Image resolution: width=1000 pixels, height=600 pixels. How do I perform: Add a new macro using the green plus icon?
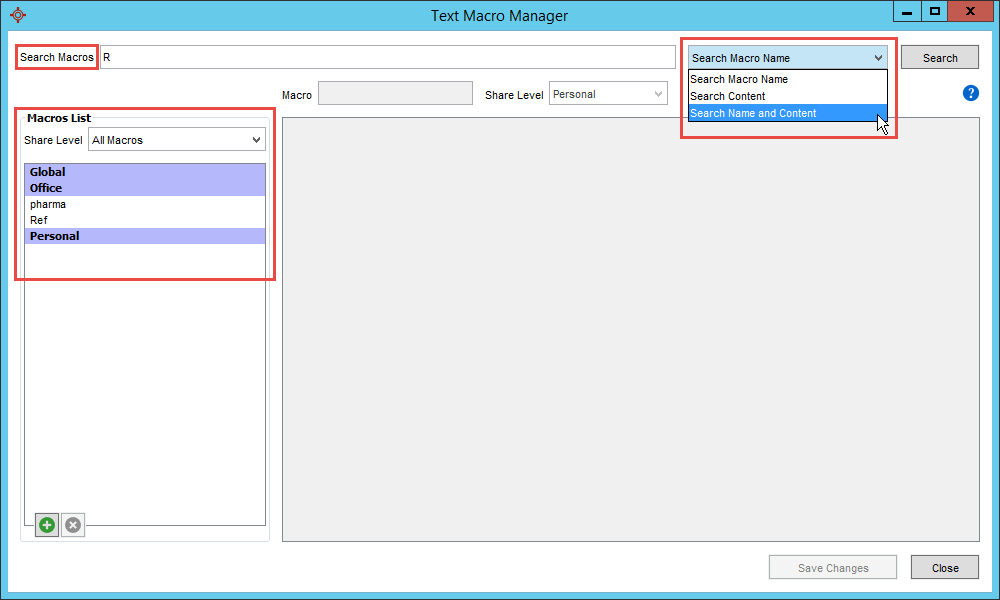click(46, 524)
